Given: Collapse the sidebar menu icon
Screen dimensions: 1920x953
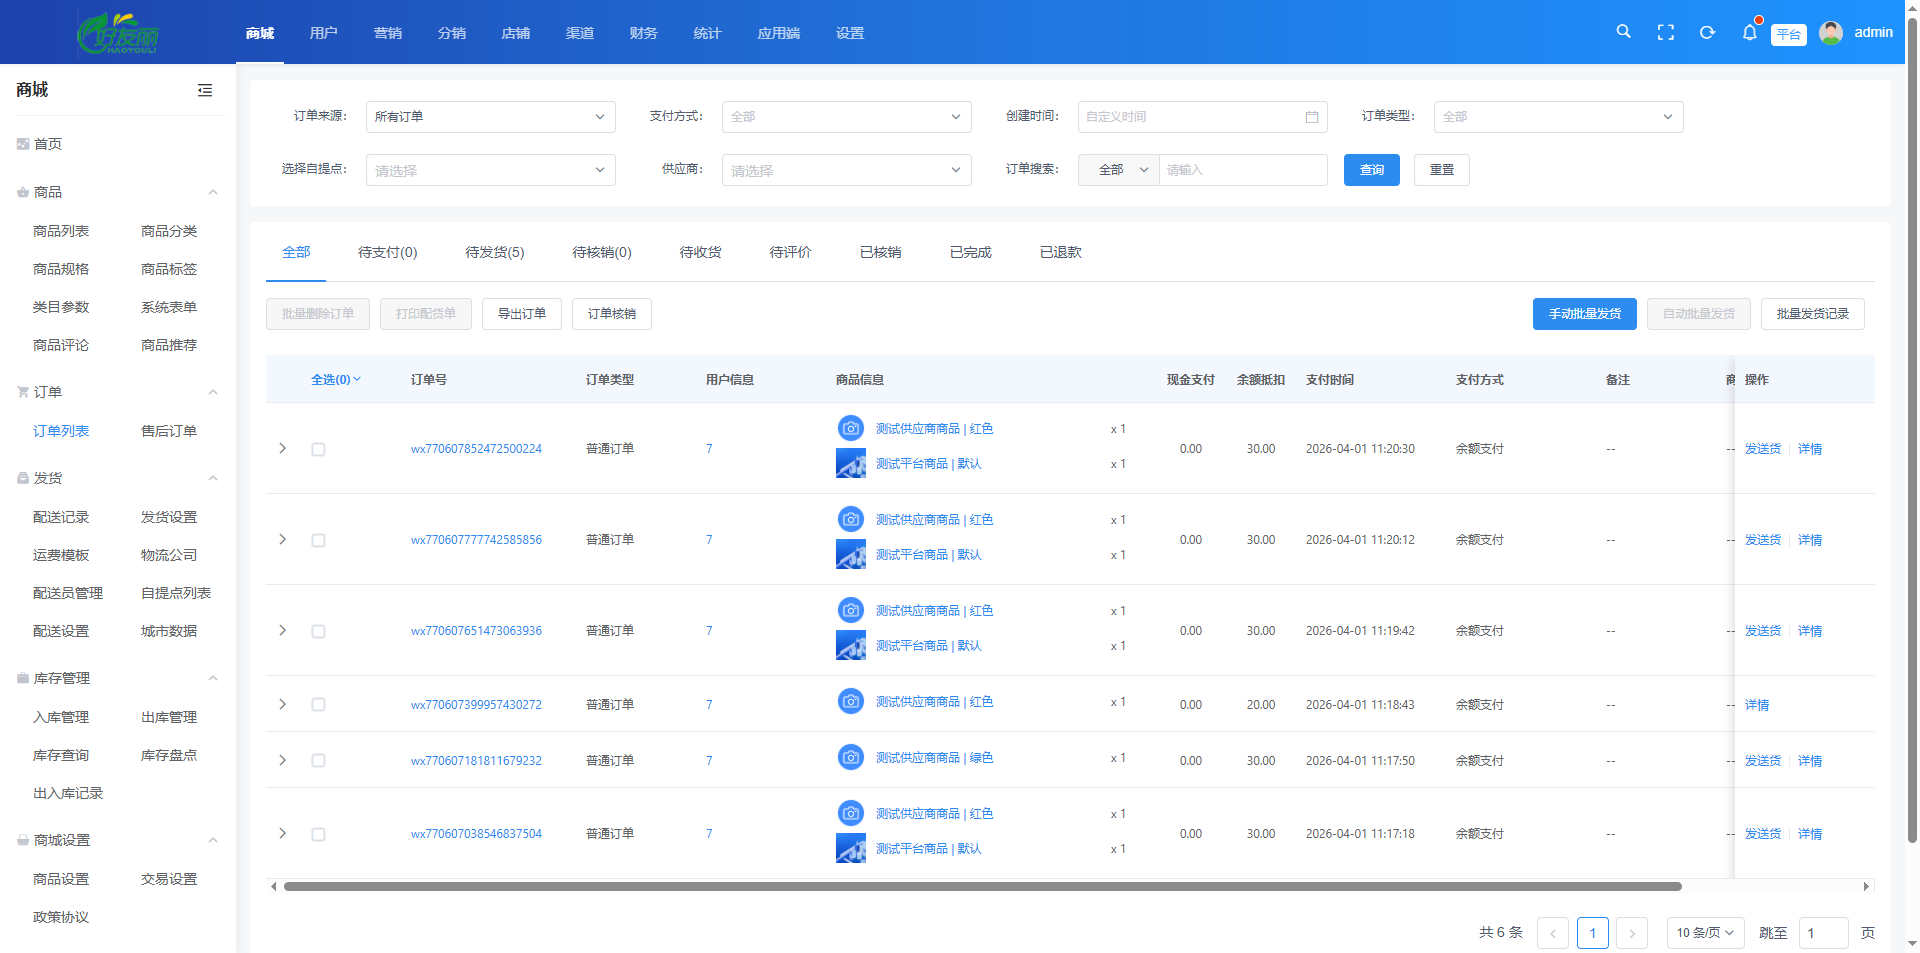Looking at the screenshot, I should [205, 91].
